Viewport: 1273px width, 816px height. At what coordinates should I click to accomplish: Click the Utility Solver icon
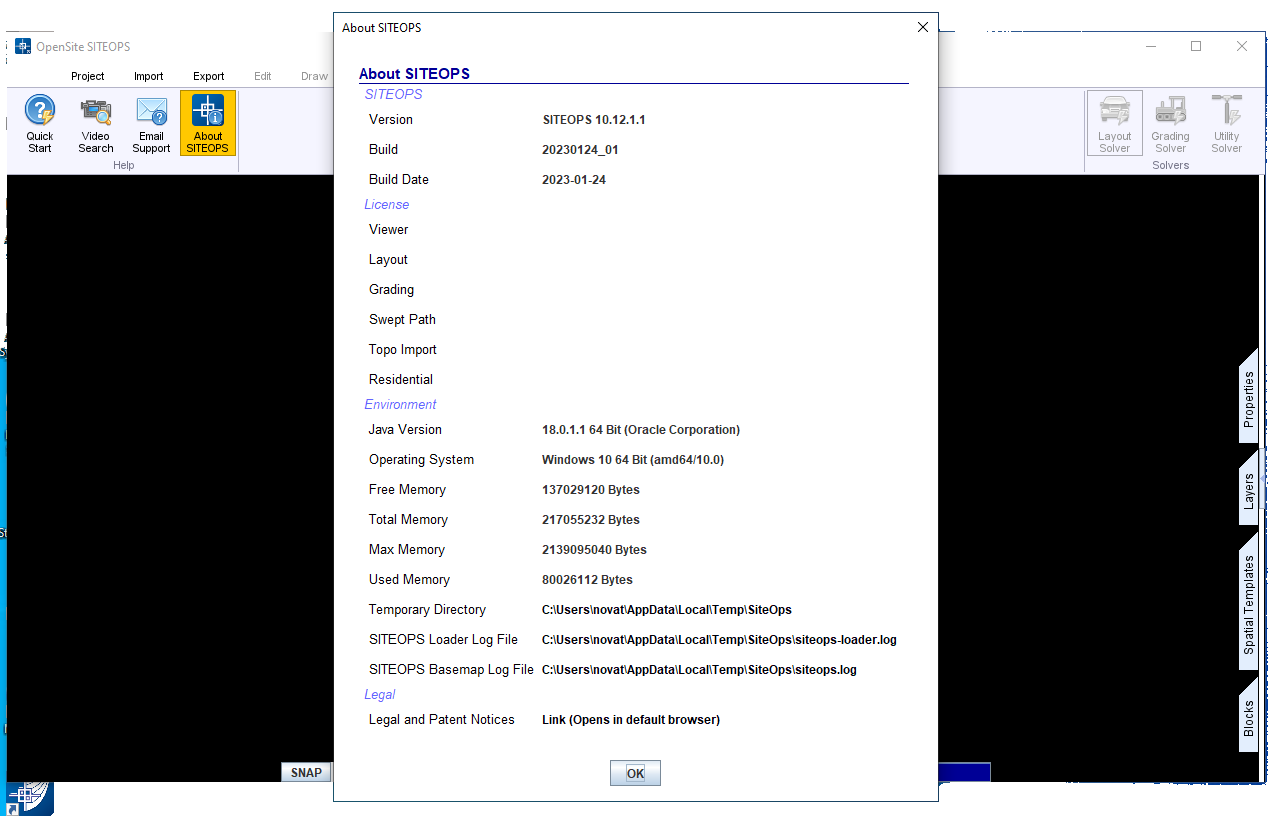pyautogui.click(x=1226, y=124)
